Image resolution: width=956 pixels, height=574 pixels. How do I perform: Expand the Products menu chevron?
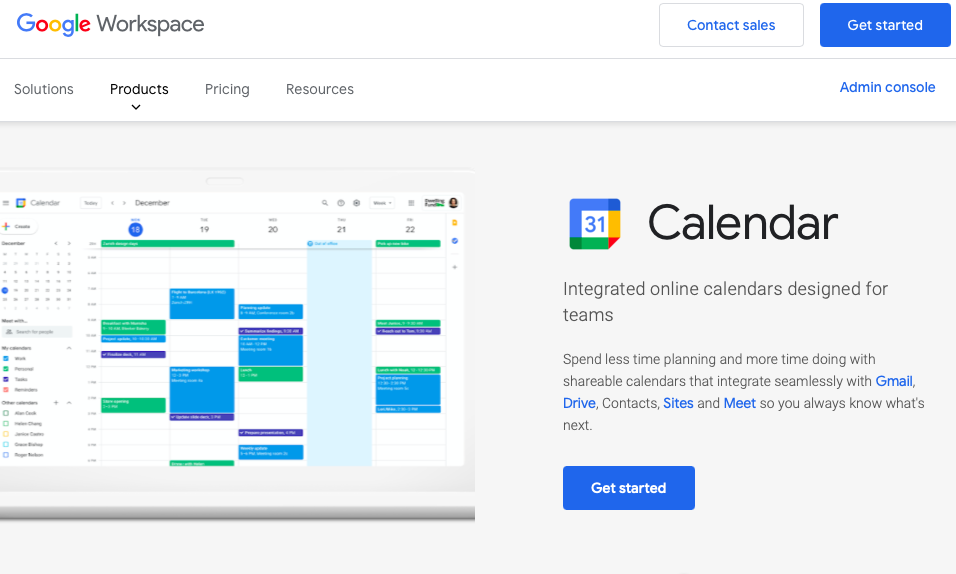136,107
